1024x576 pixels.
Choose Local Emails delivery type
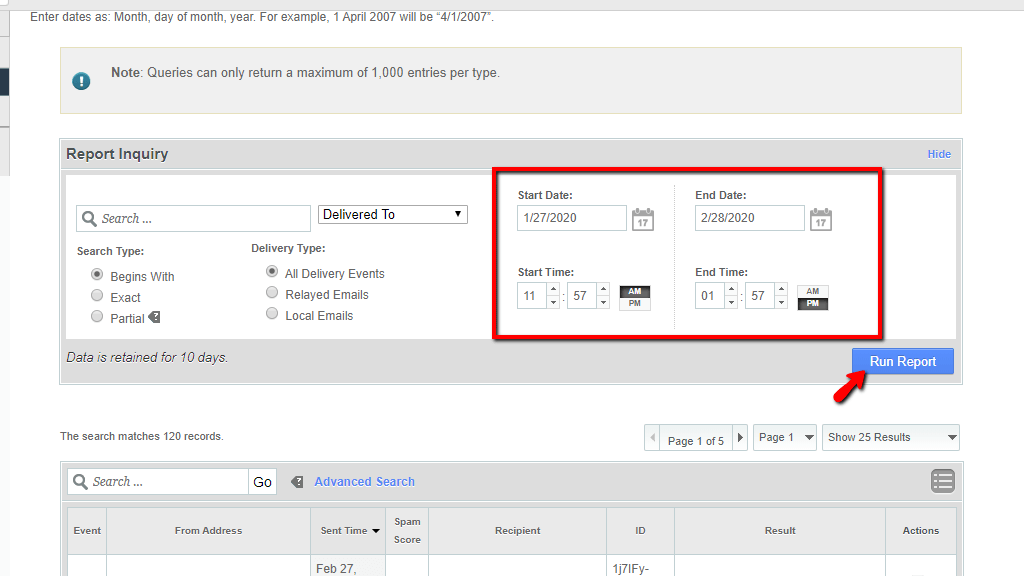point(272,313)
